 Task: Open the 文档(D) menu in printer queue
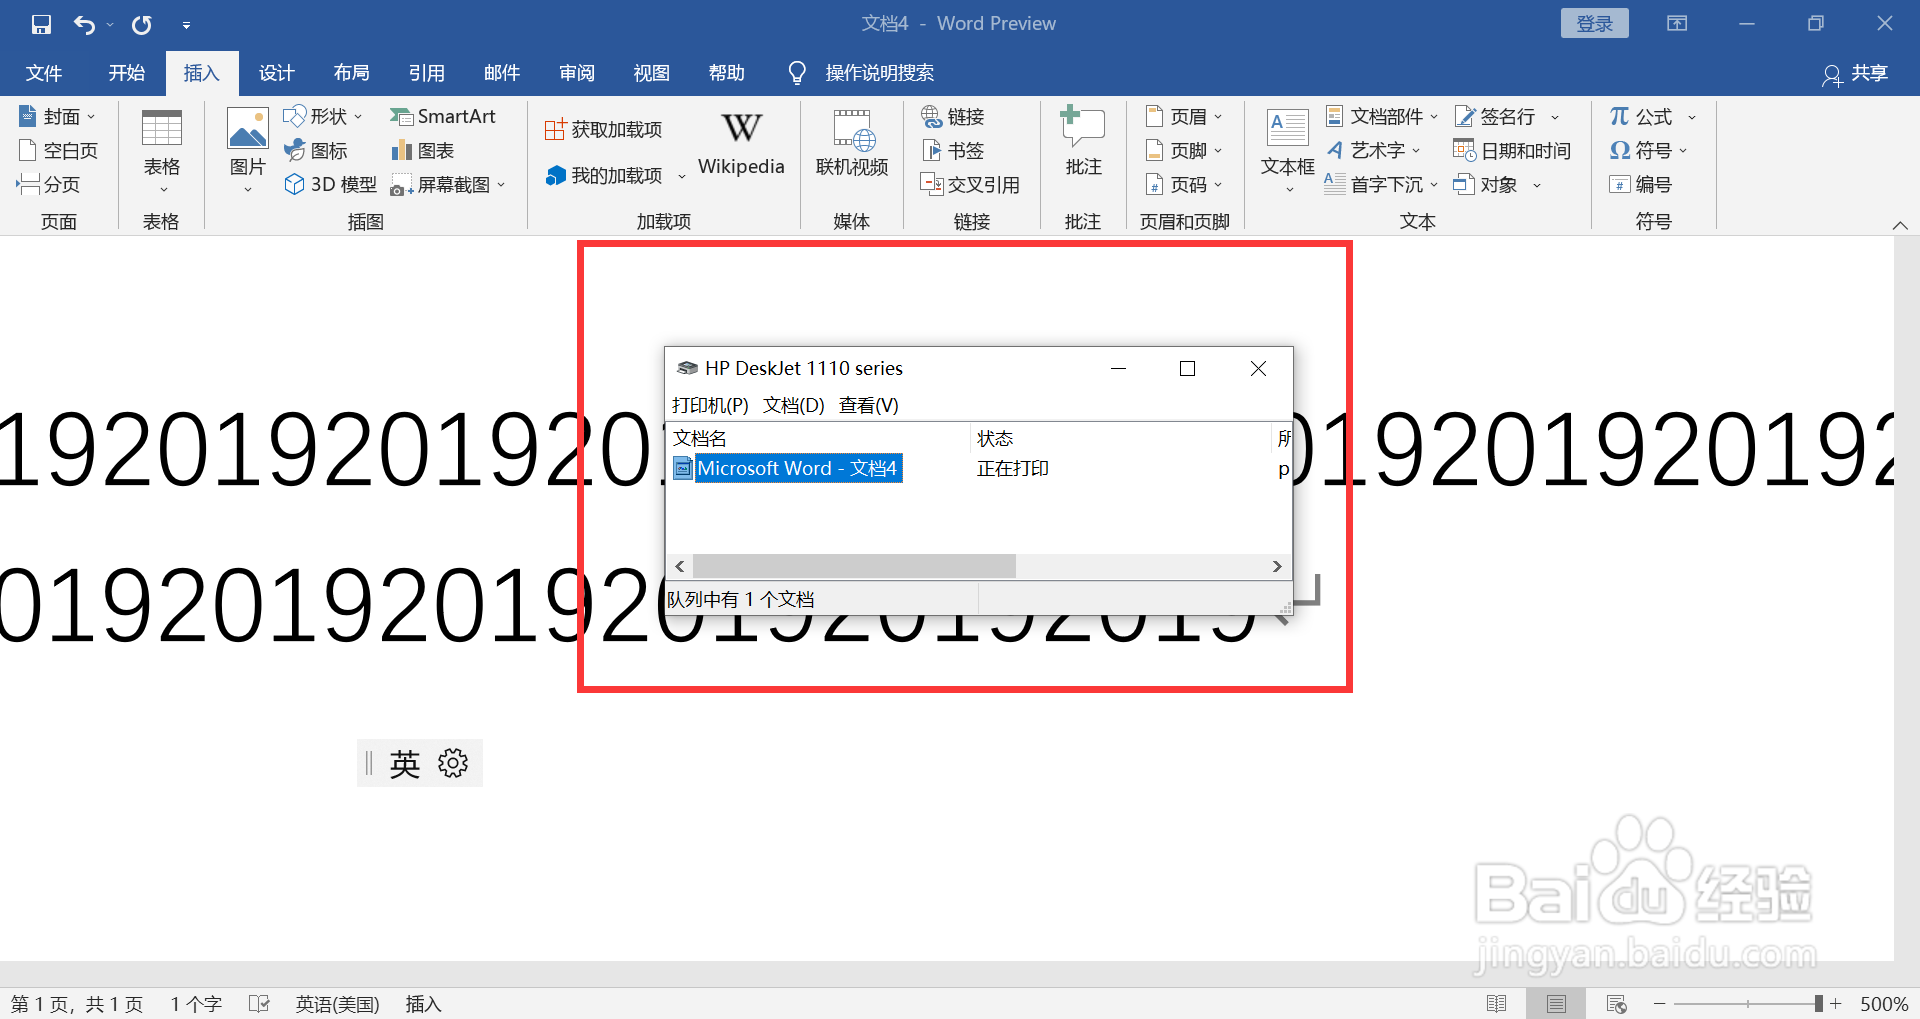click(x=791, y=405)
